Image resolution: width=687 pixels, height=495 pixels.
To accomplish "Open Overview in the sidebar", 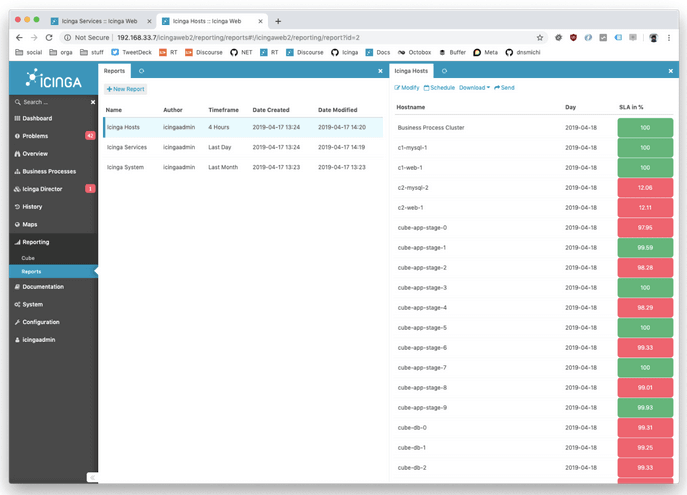I will pyautogui.click(x=53, y=154).
